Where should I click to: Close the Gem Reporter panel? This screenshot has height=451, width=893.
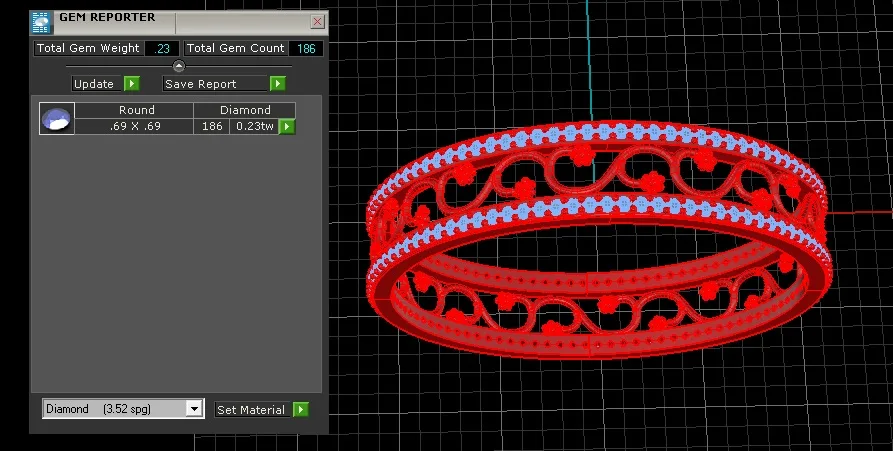pos(317,22)
